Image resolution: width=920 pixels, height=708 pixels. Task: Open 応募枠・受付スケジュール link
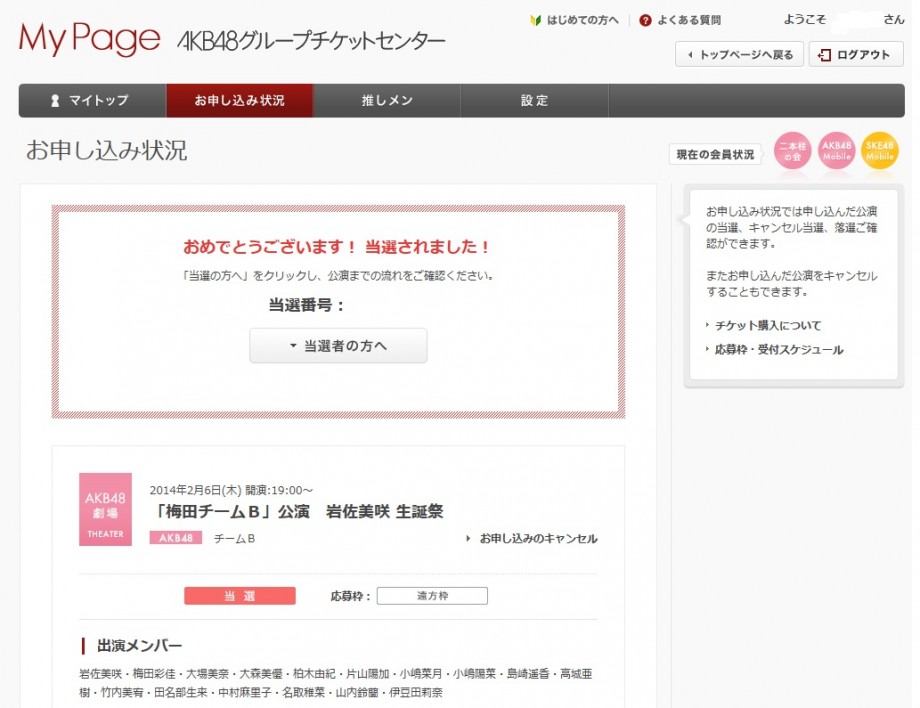(x=779, y=350)
